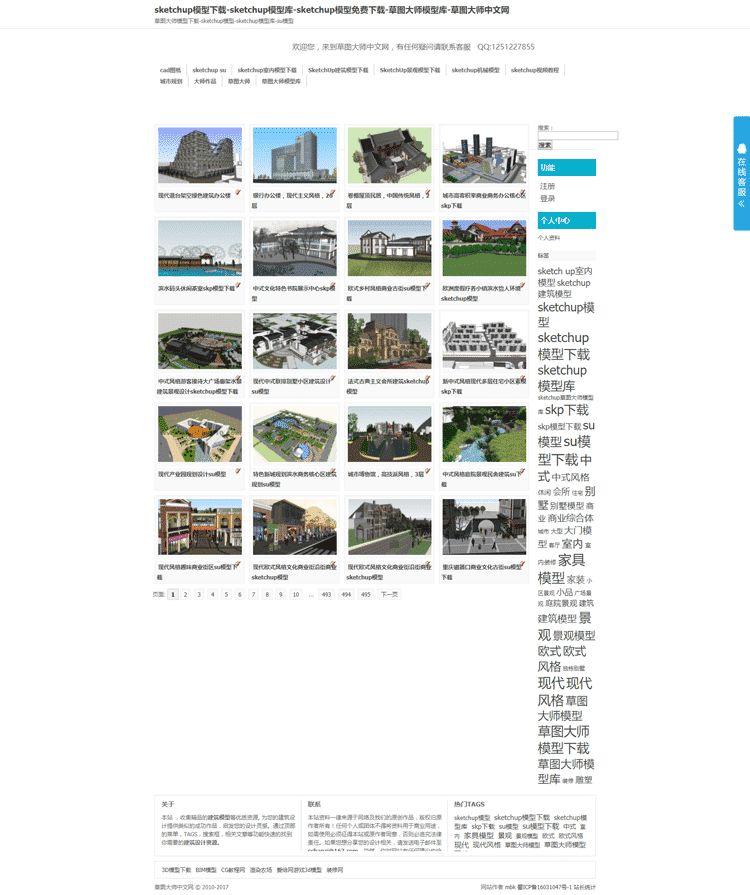Image resolution: width=750 pixels, height=895 pixels.
Task: Open the 城市规划 menu item
Action: click(171, 82)
